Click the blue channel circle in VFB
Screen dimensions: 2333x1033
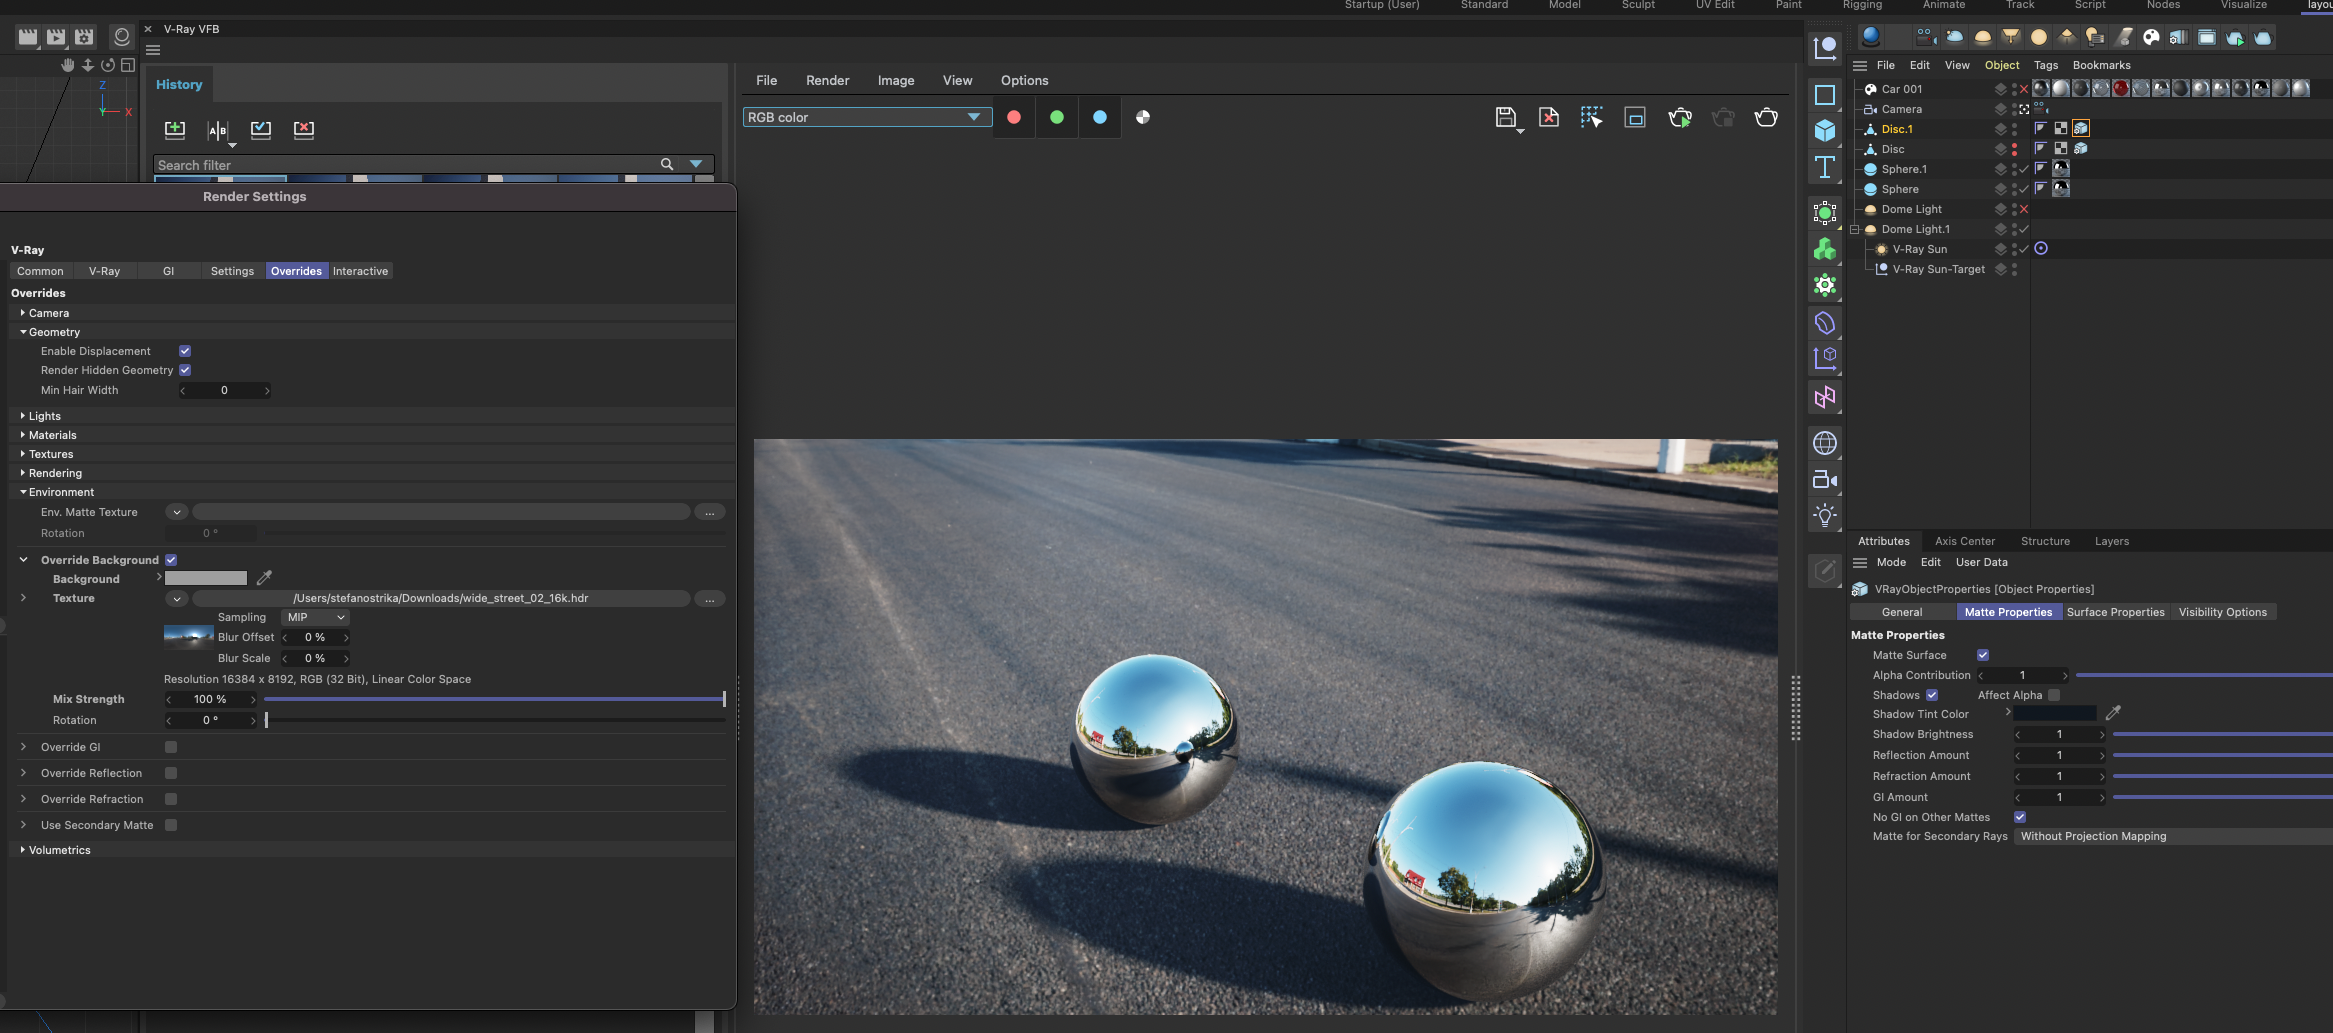1100,118
